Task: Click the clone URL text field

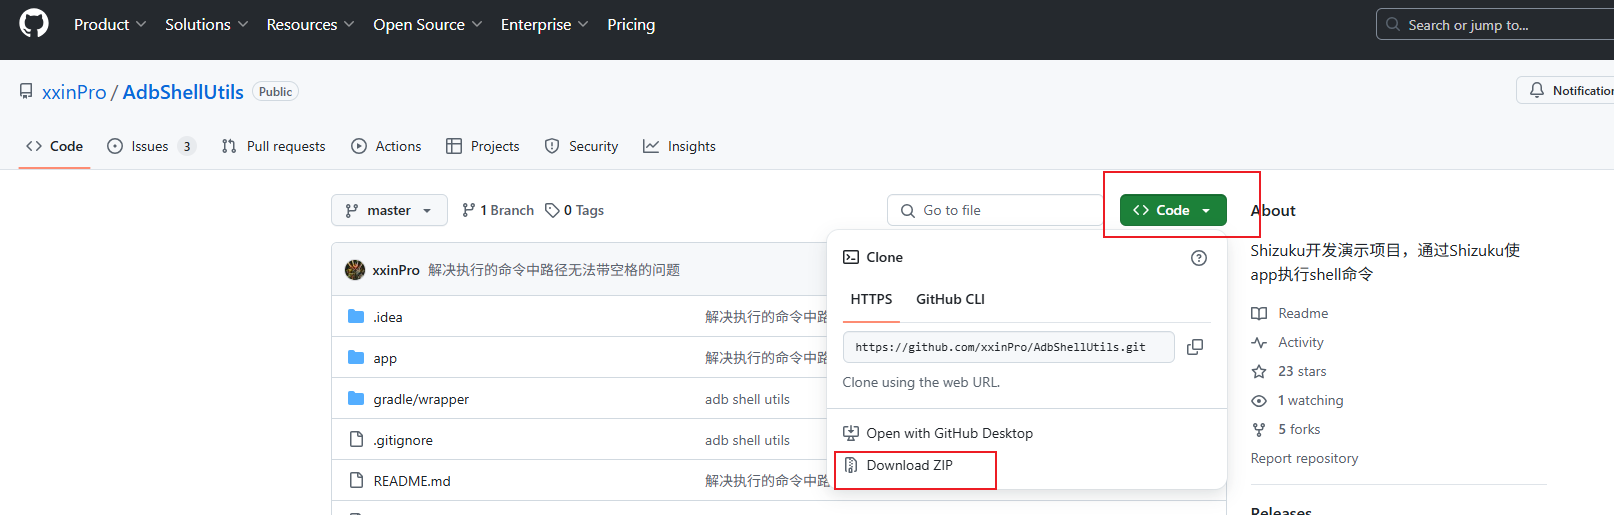Action: click(1008, 347)
